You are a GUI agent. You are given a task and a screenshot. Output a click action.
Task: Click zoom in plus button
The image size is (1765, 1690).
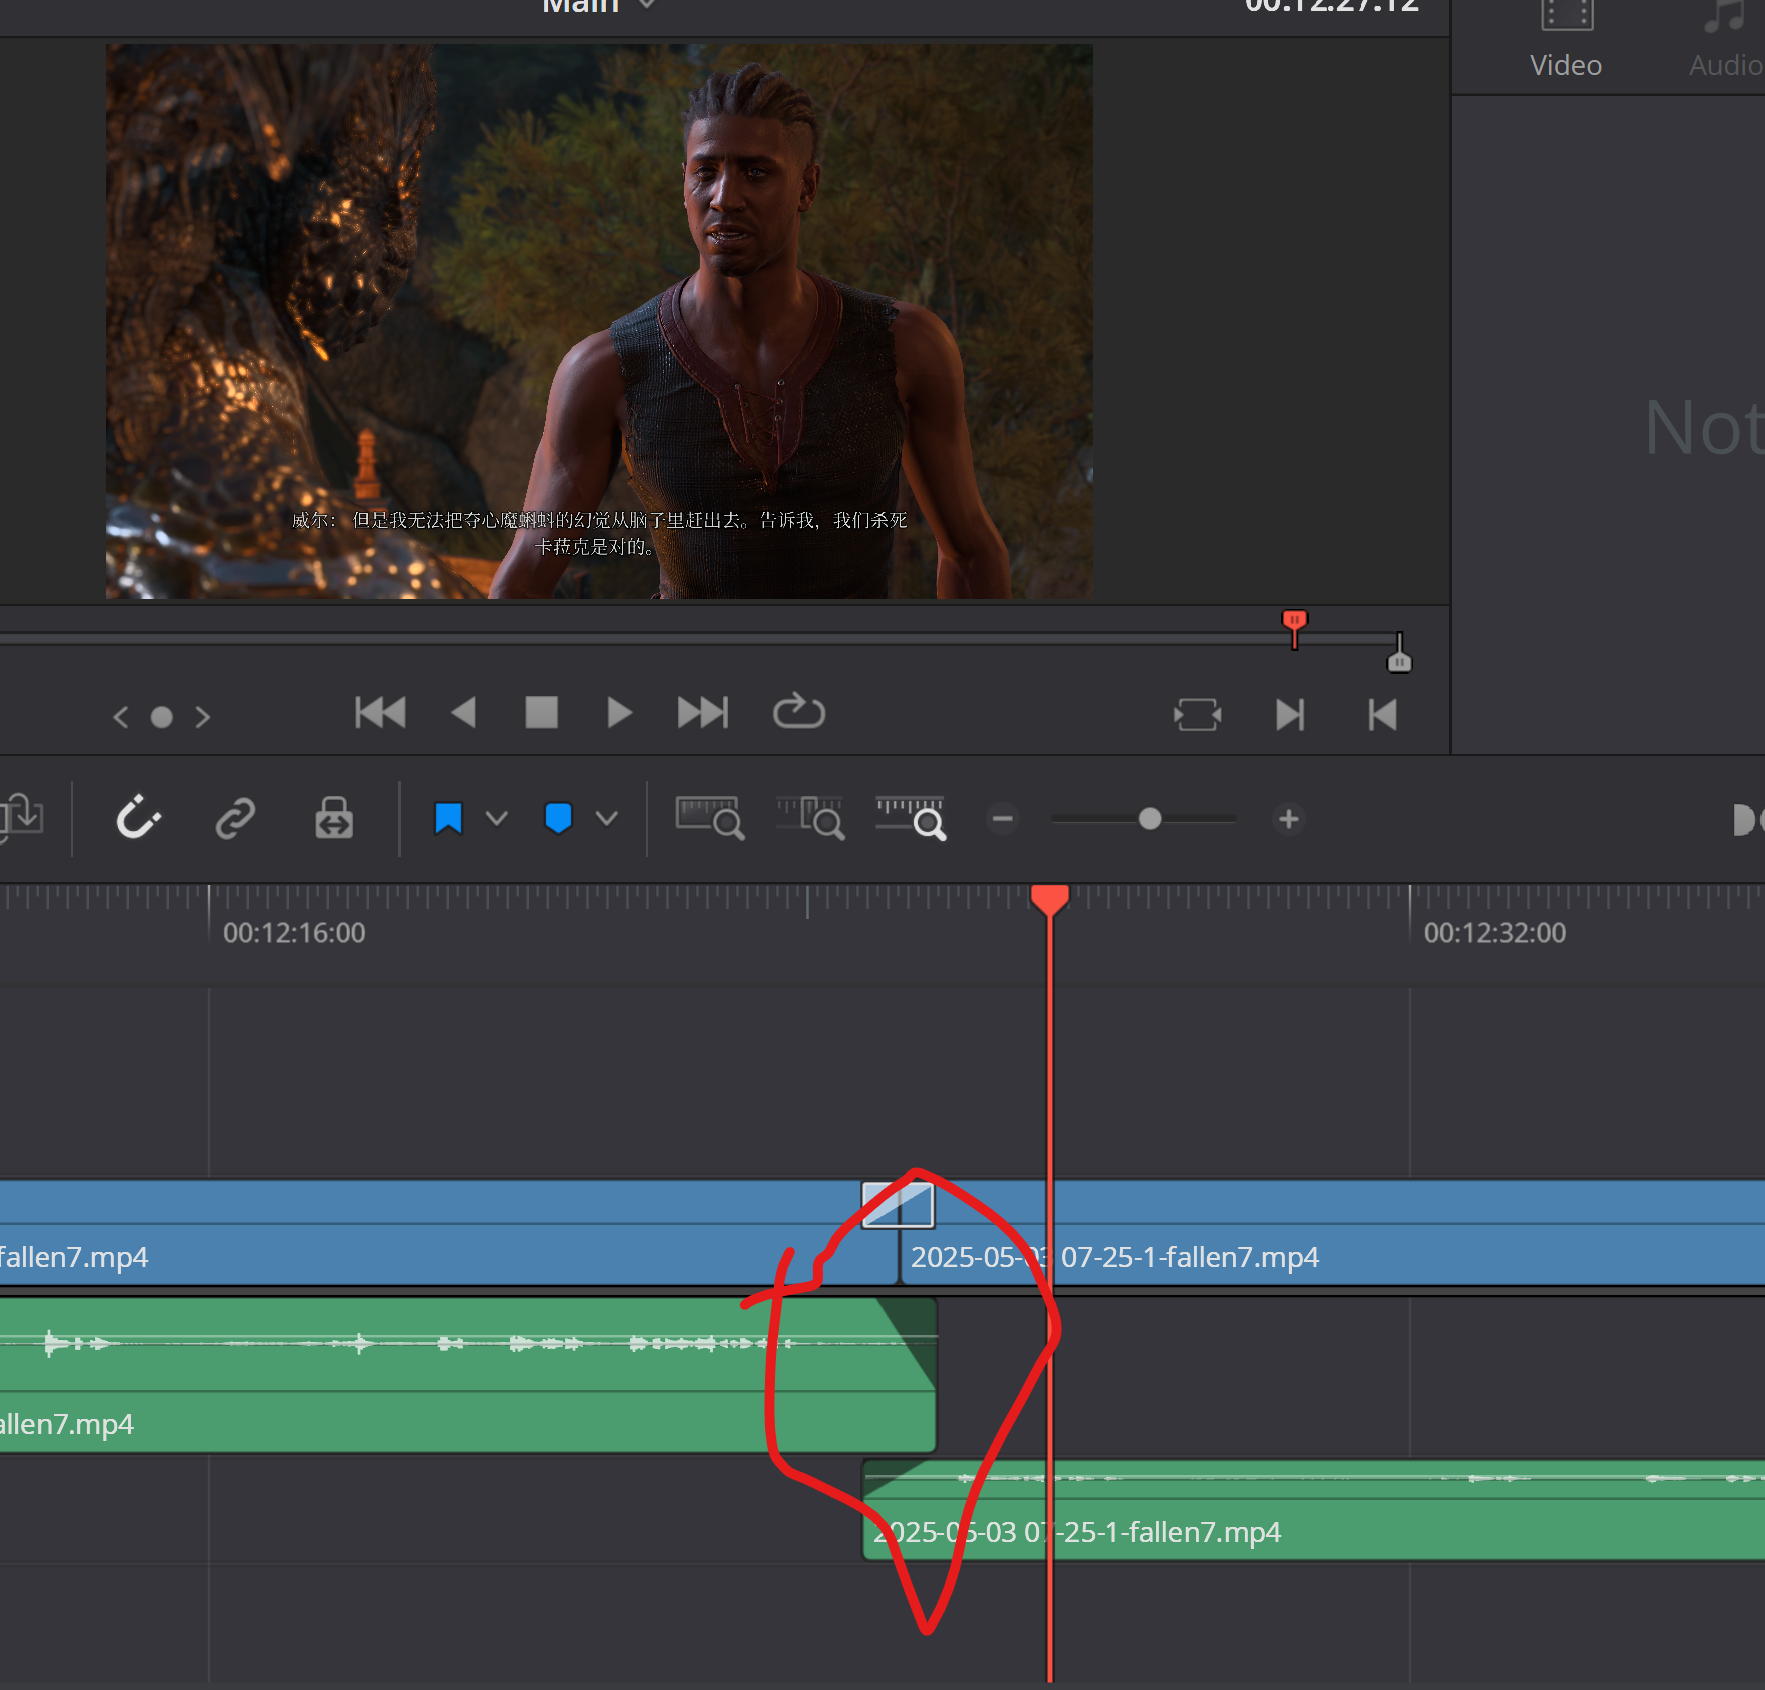coord(1289,819)
